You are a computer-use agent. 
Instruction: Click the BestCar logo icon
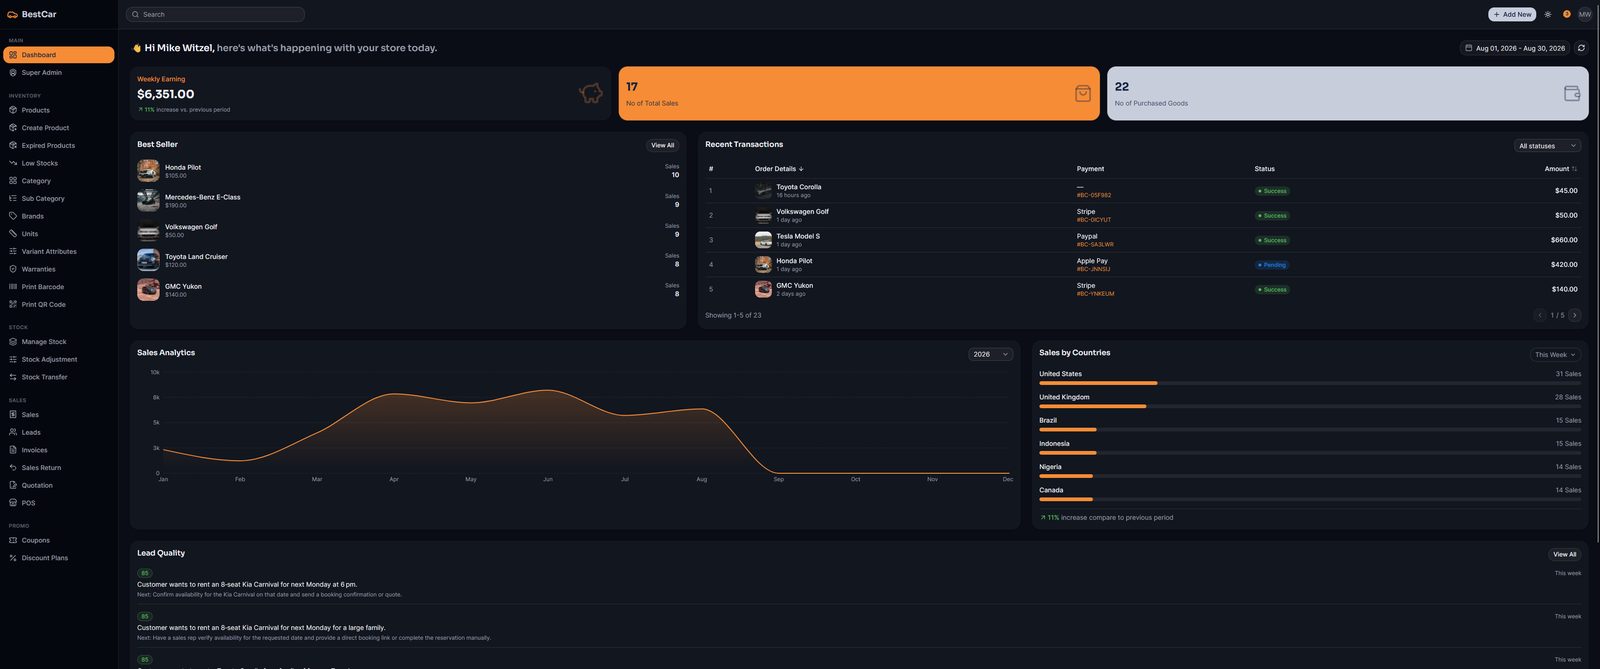tap(12, 14)
